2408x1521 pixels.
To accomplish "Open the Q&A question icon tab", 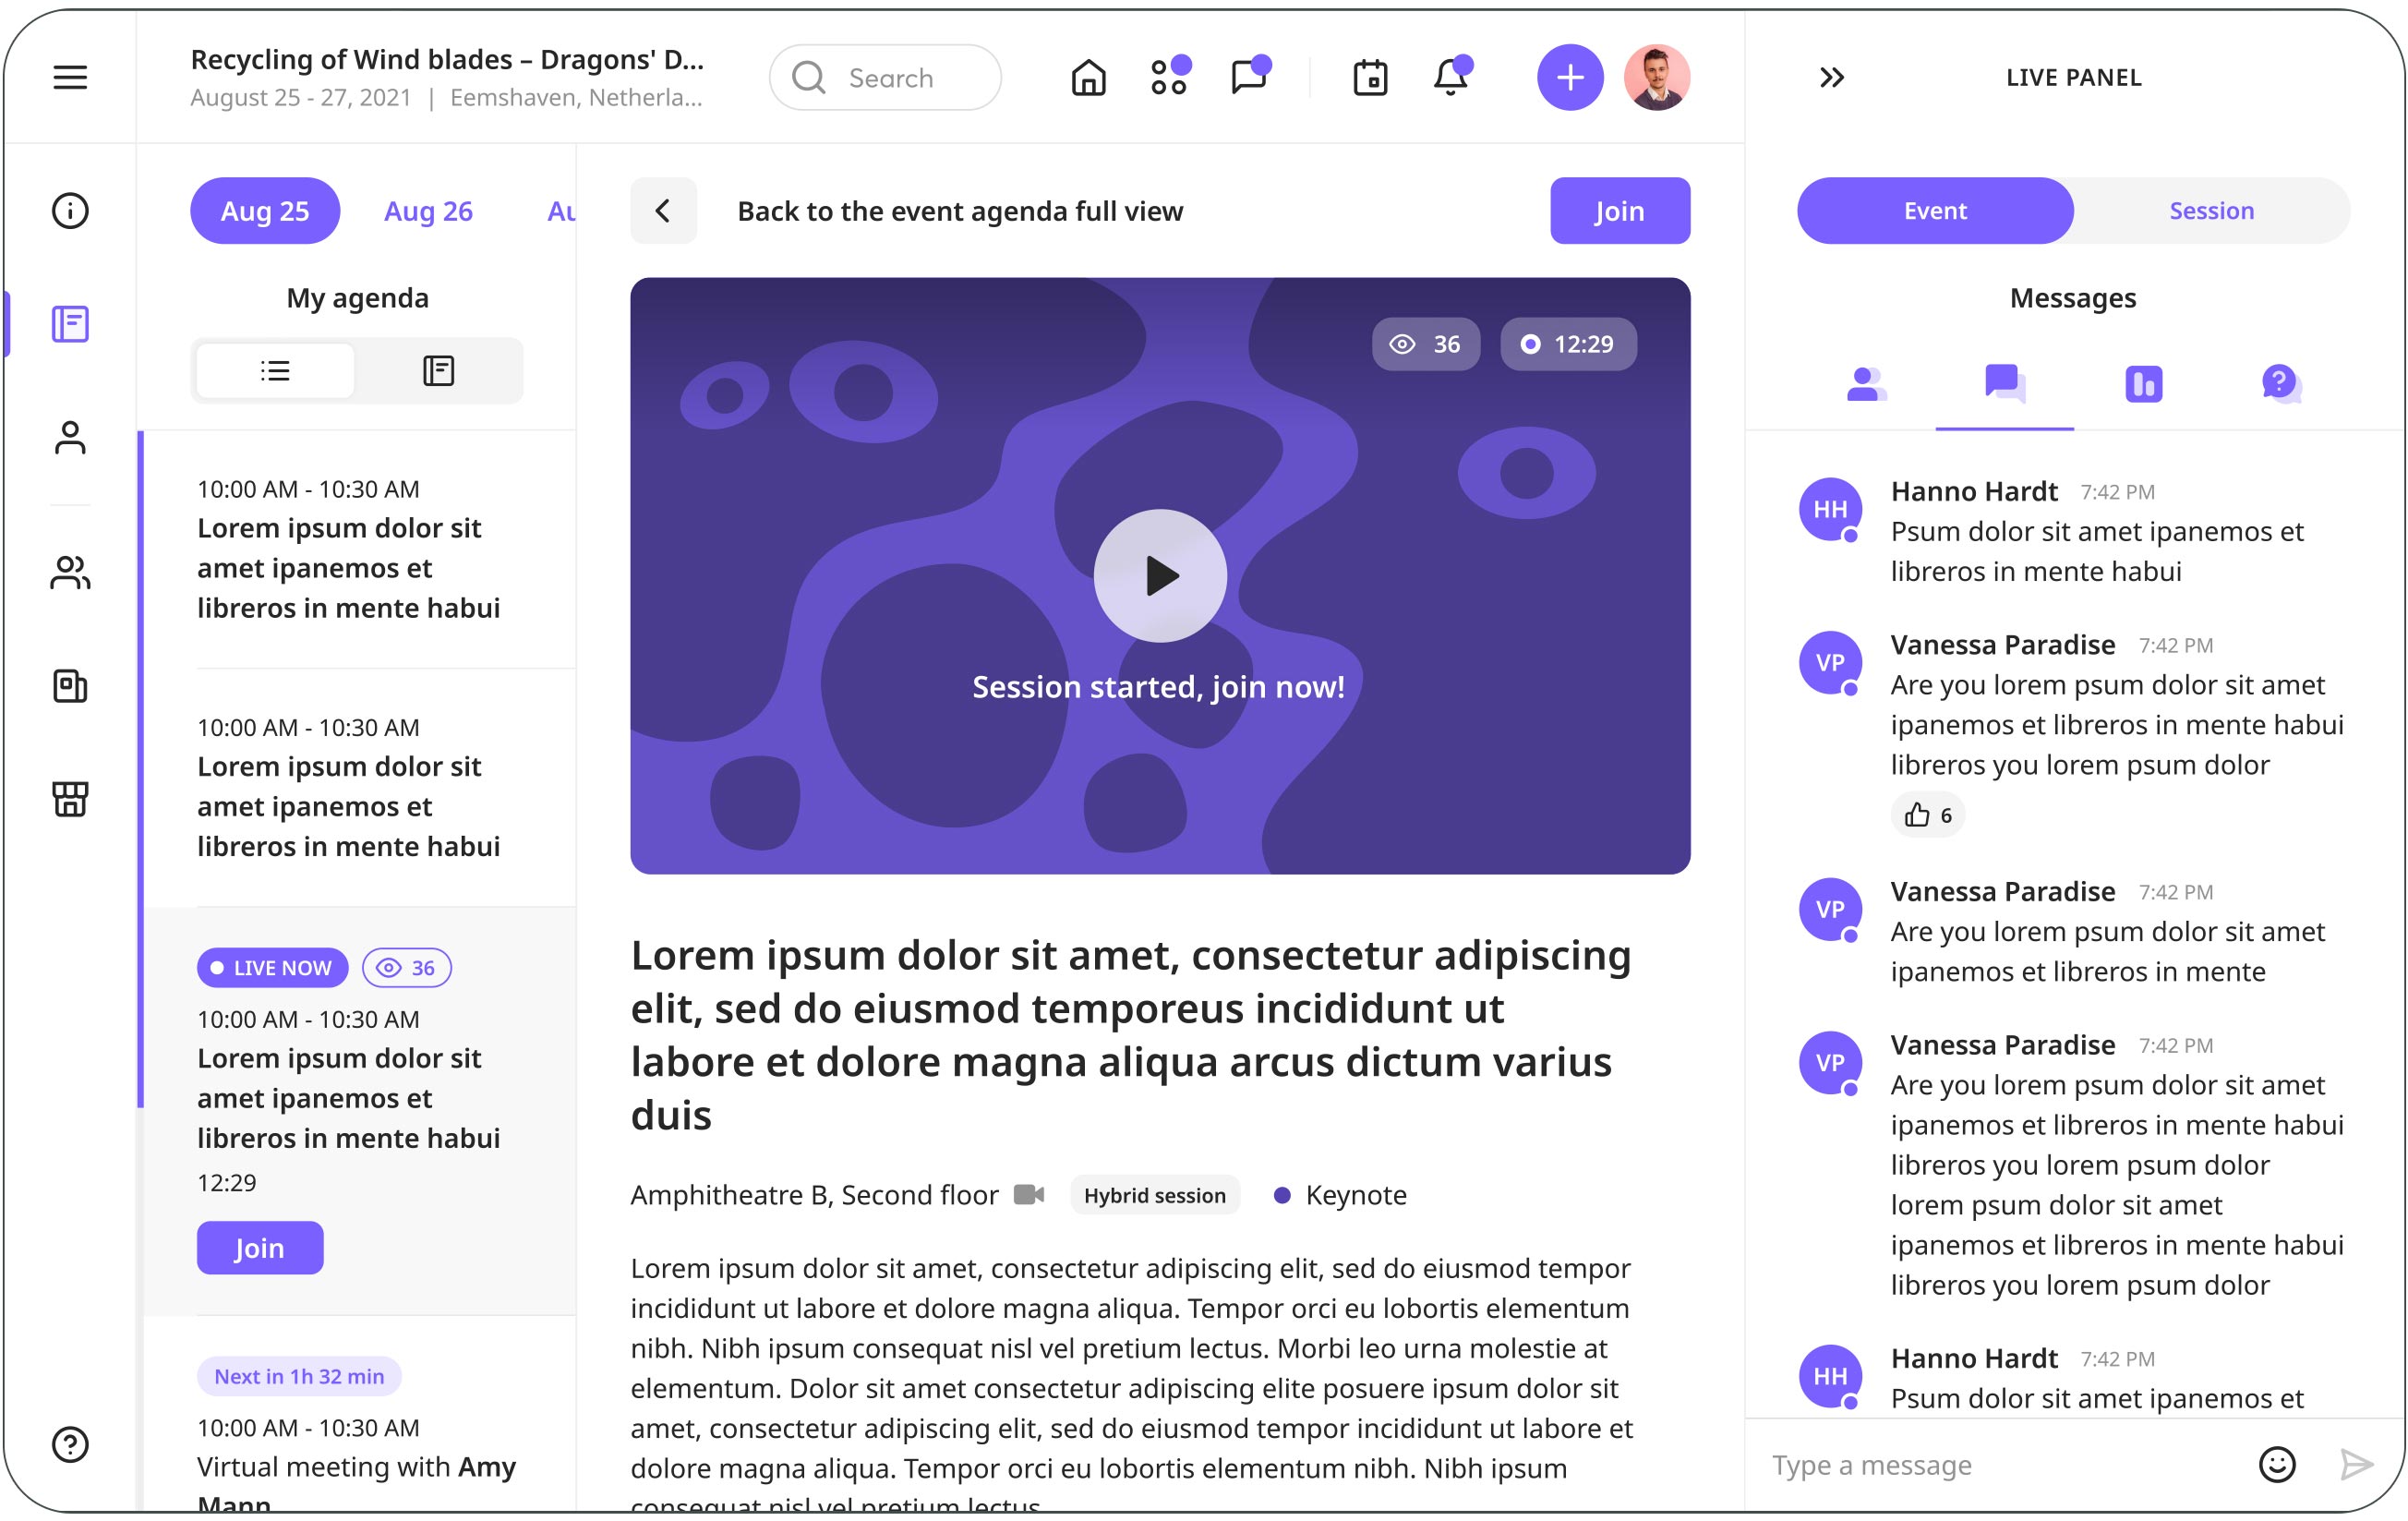I will (2280, 384).
